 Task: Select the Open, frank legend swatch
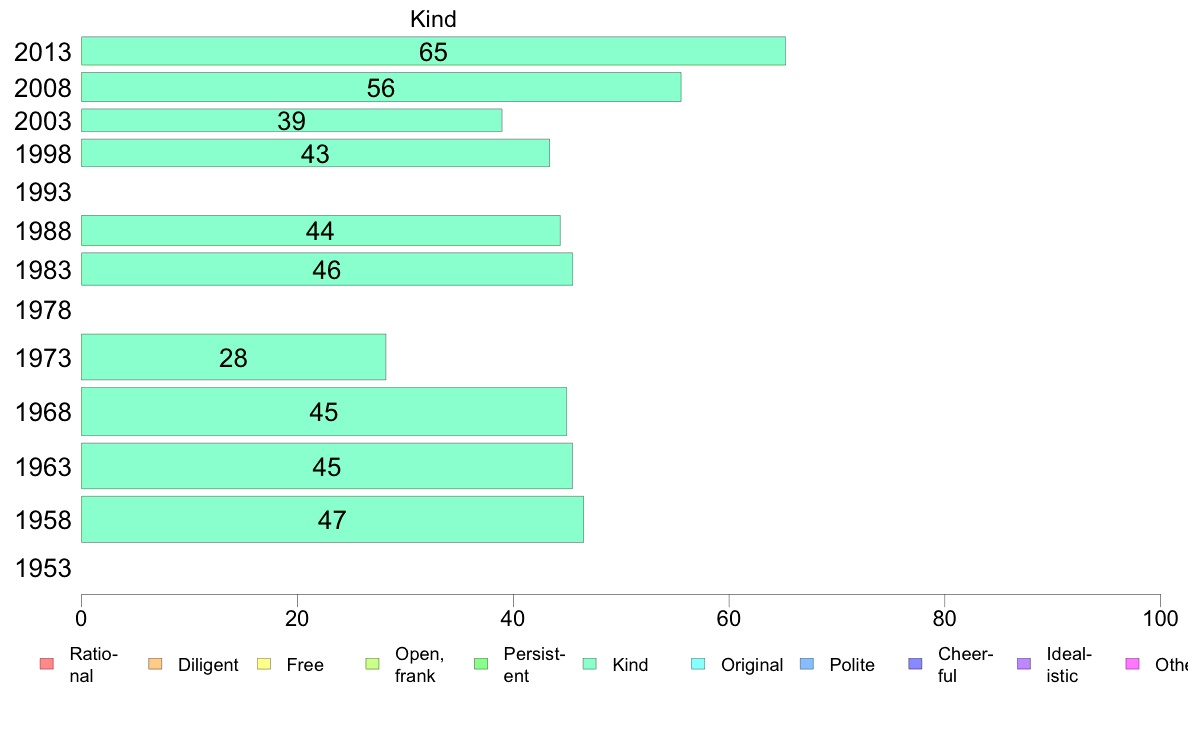pos(372,664)
